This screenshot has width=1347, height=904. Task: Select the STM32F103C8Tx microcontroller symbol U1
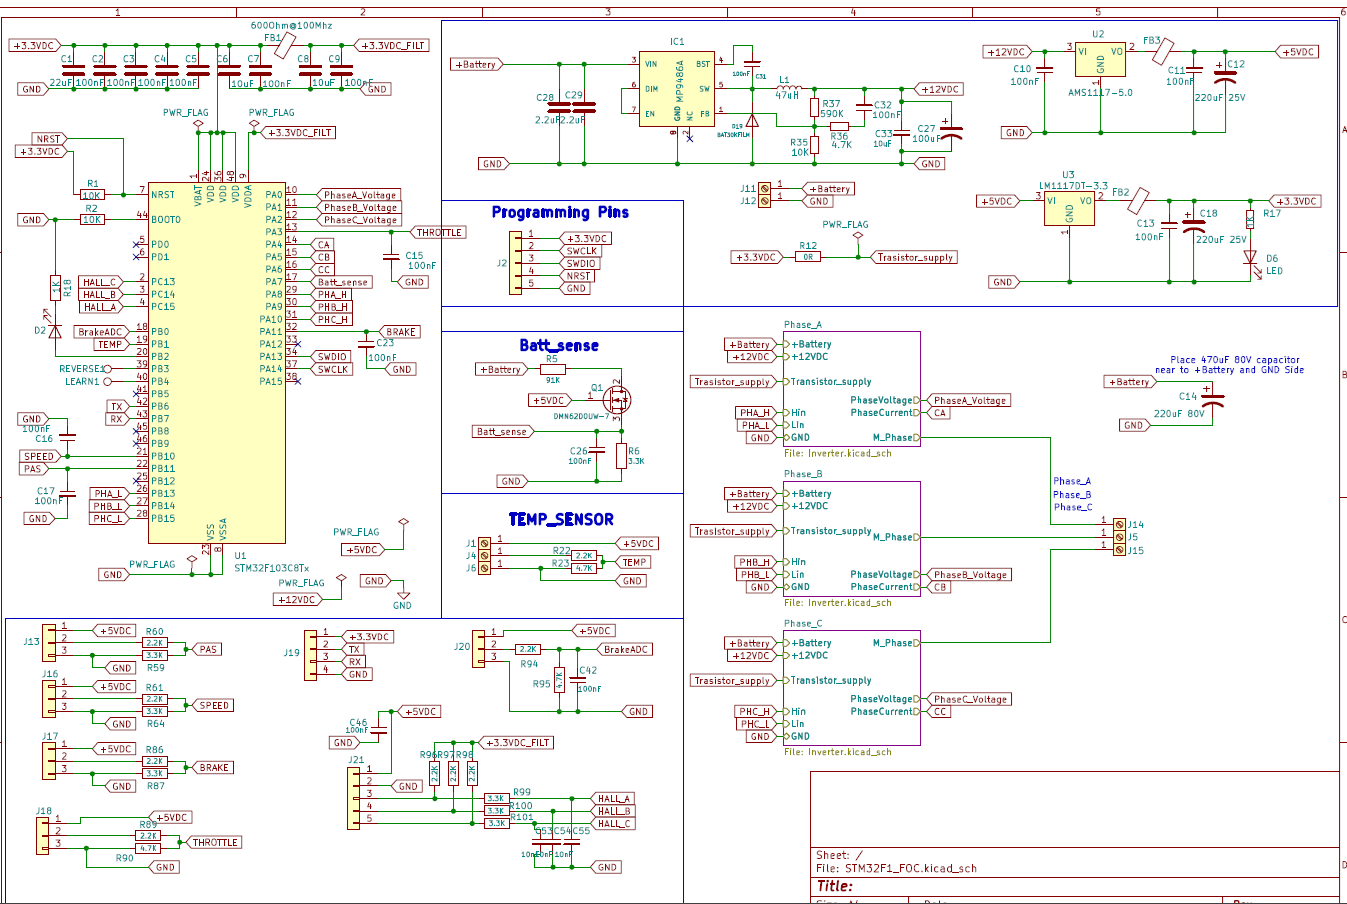pos(217,363)
